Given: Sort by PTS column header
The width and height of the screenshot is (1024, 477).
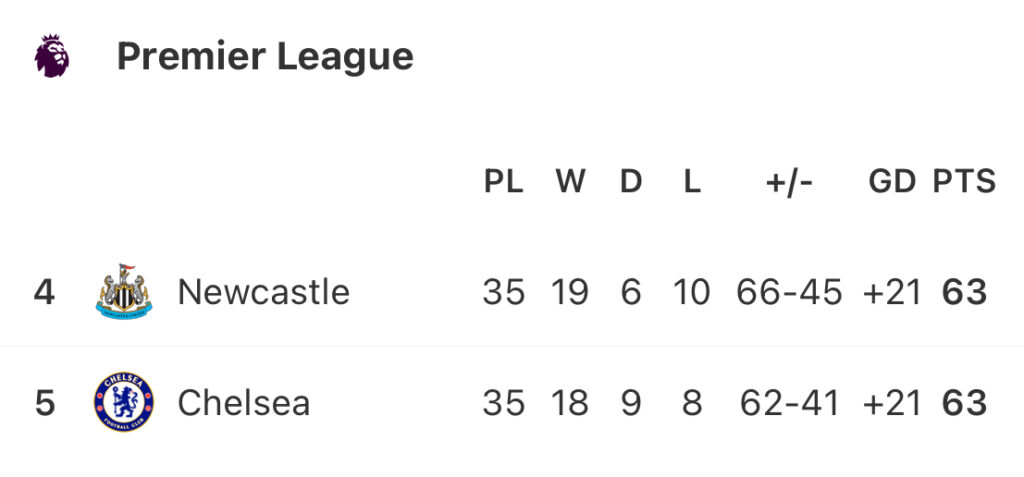Looking at the screenshot, I should click(964, 181).
